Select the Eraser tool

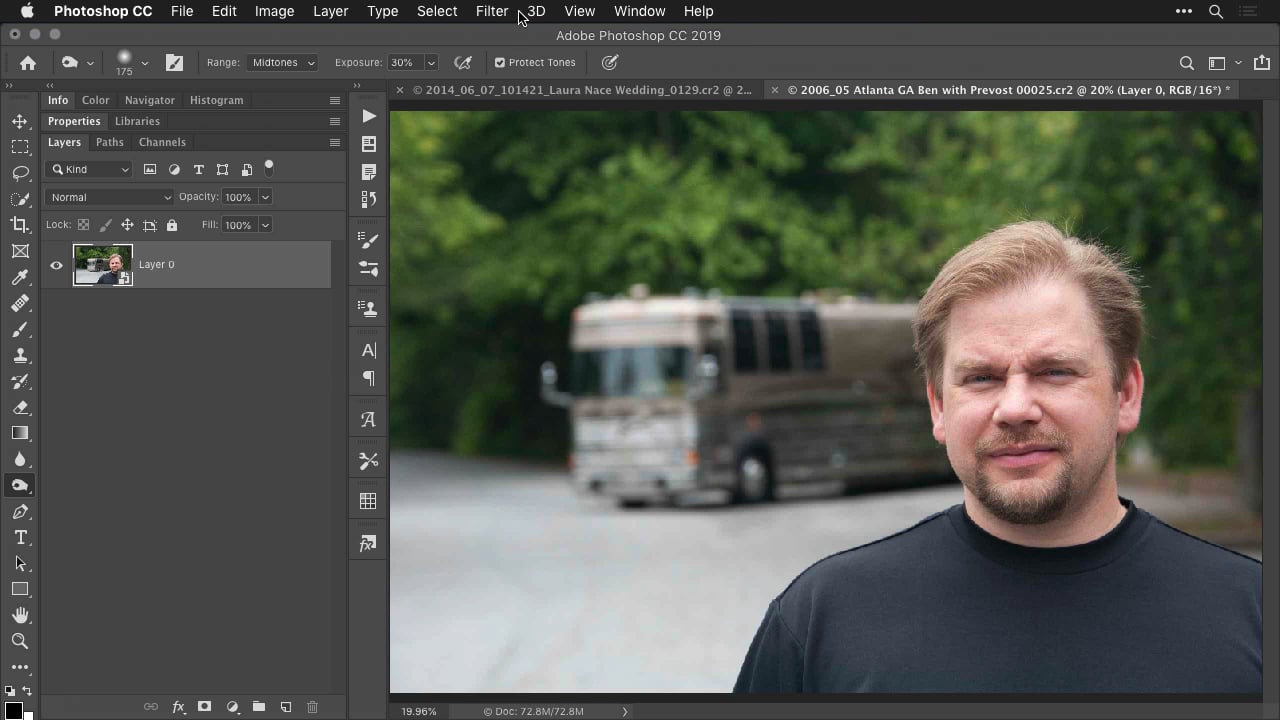point(20,407)
